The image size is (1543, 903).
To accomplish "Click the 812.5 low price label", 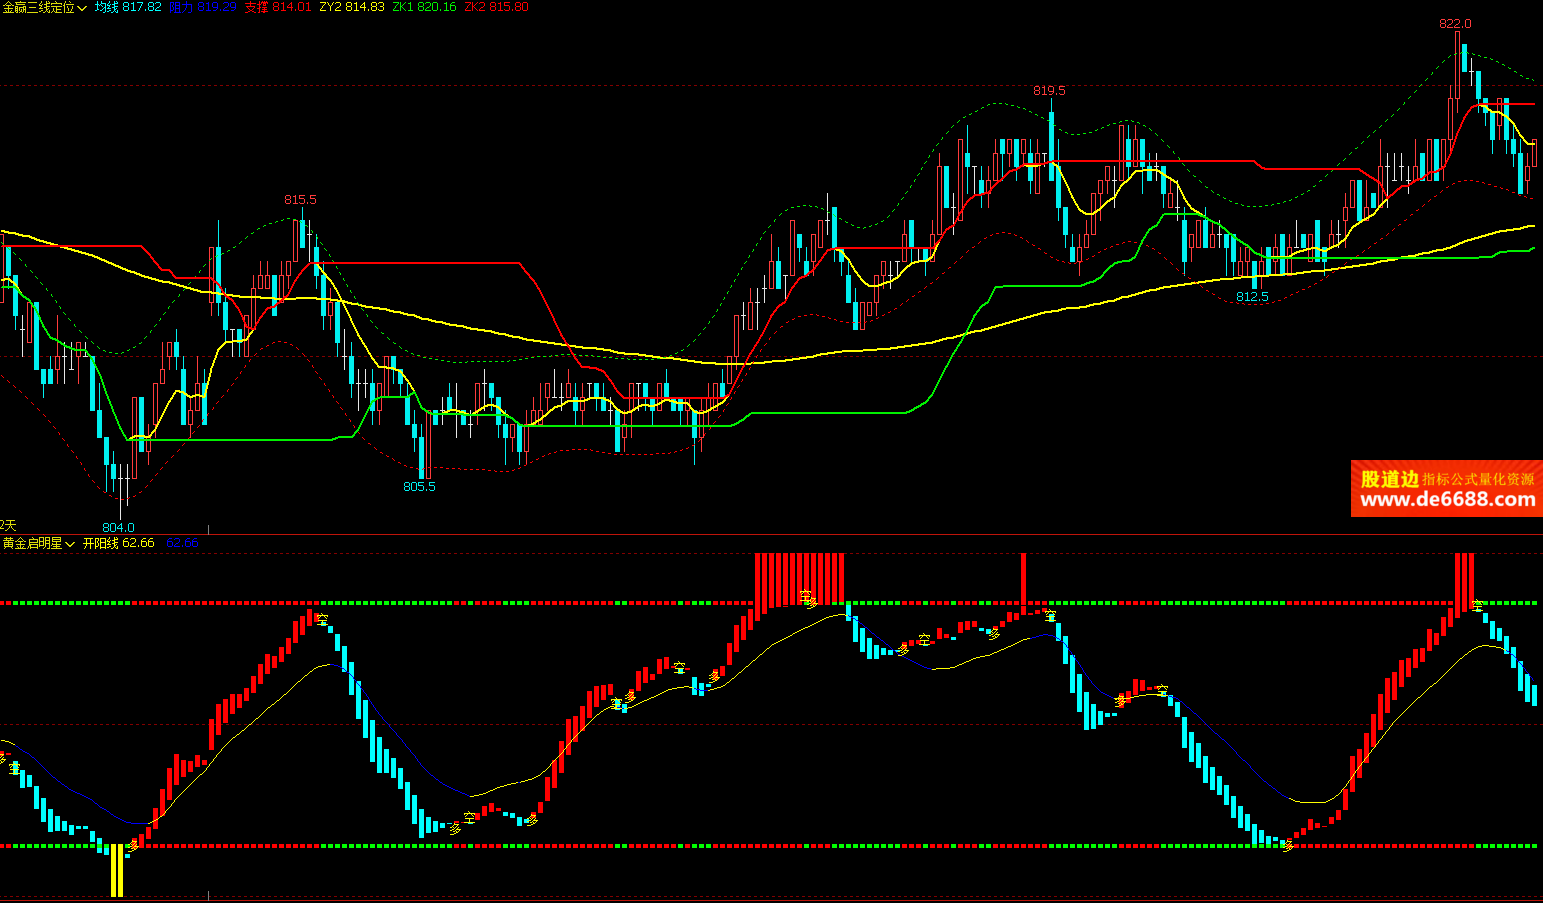I will 1252,297.
